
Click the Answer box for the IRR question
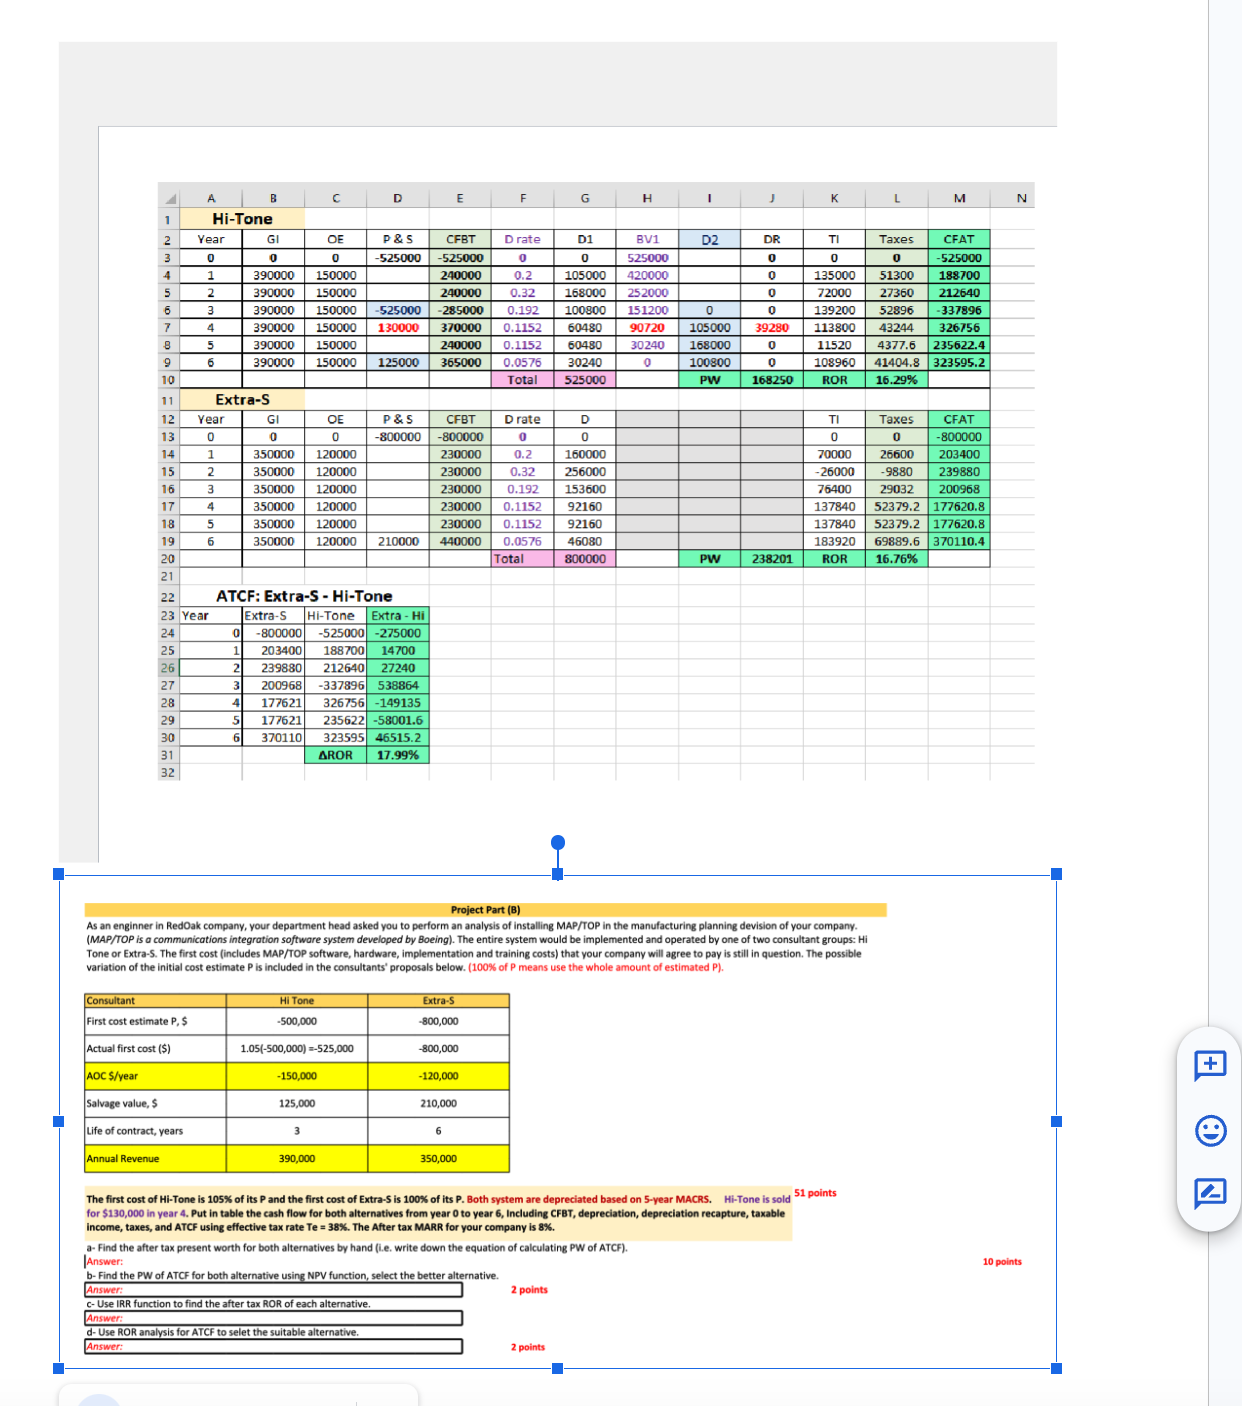click(273, 1318)
